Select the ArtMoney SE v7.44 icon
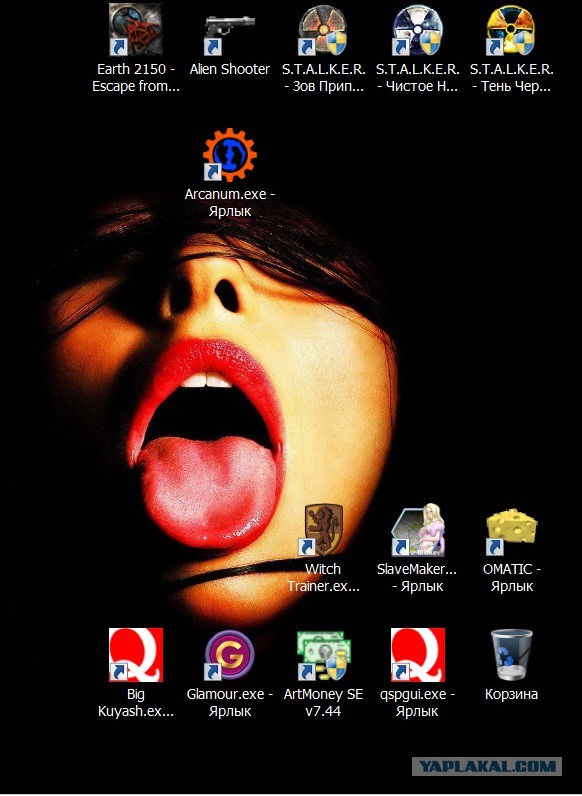The height and width of the screenshot is (796, 582). coord(323,655)
